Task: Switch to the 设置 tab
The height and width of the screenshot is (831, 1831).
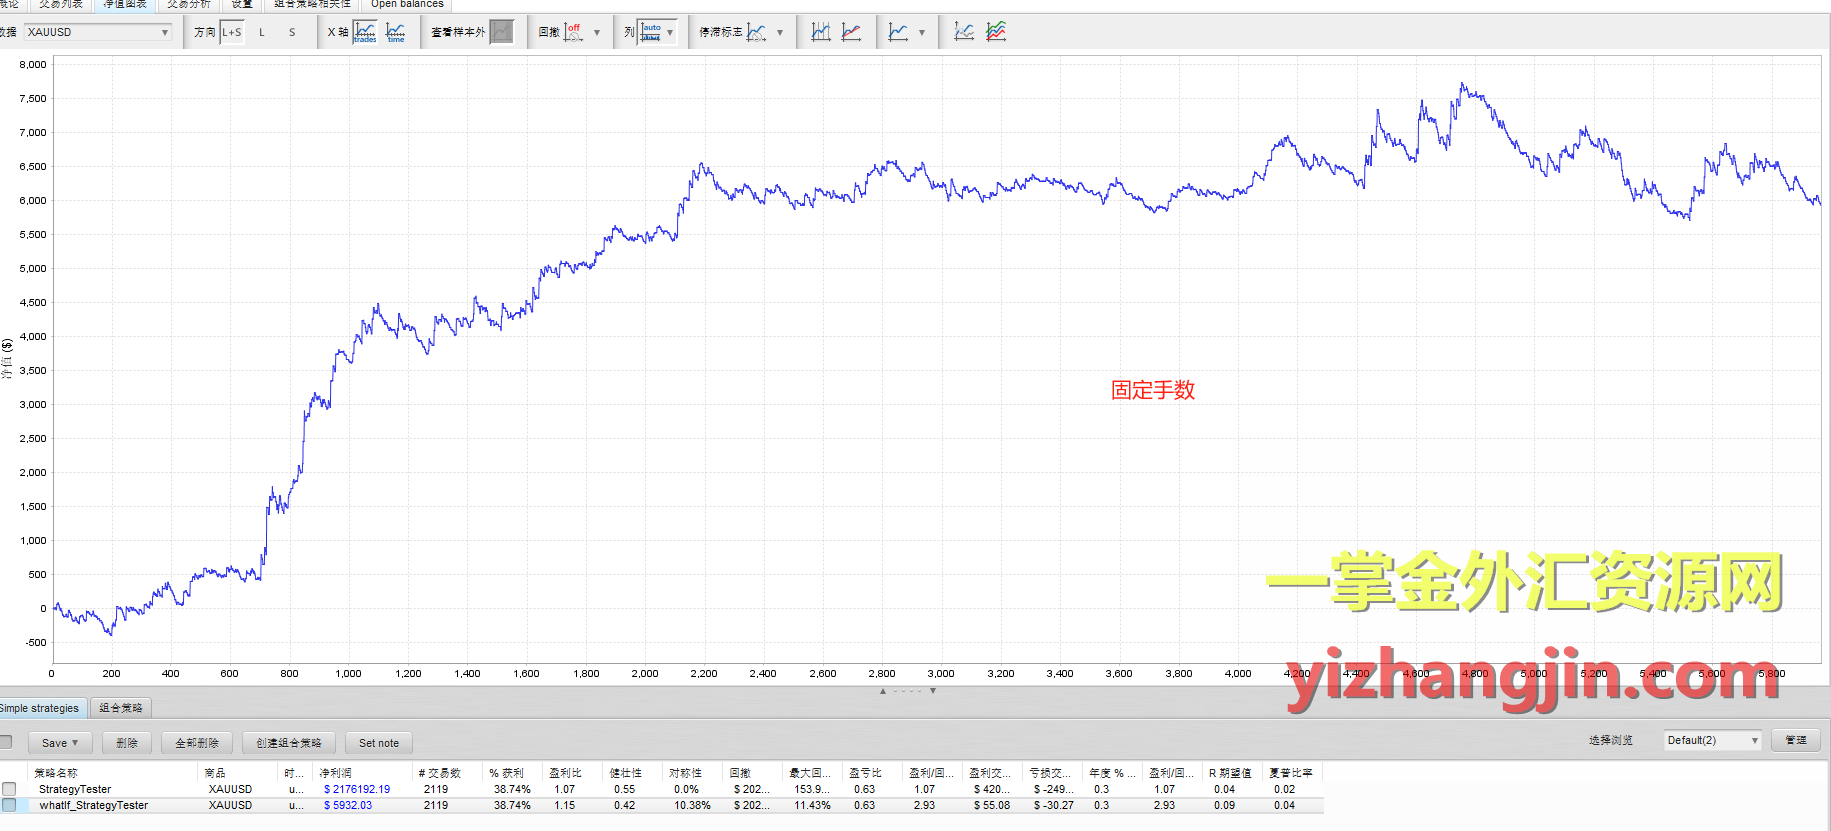Action: tap(242, 5)
